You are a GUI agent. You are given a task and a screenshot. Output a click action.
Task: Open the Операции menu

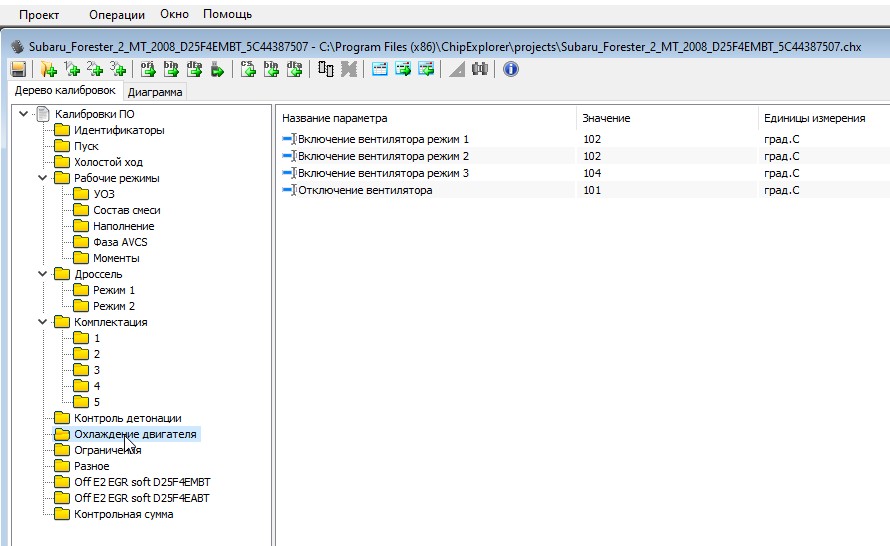116,15
